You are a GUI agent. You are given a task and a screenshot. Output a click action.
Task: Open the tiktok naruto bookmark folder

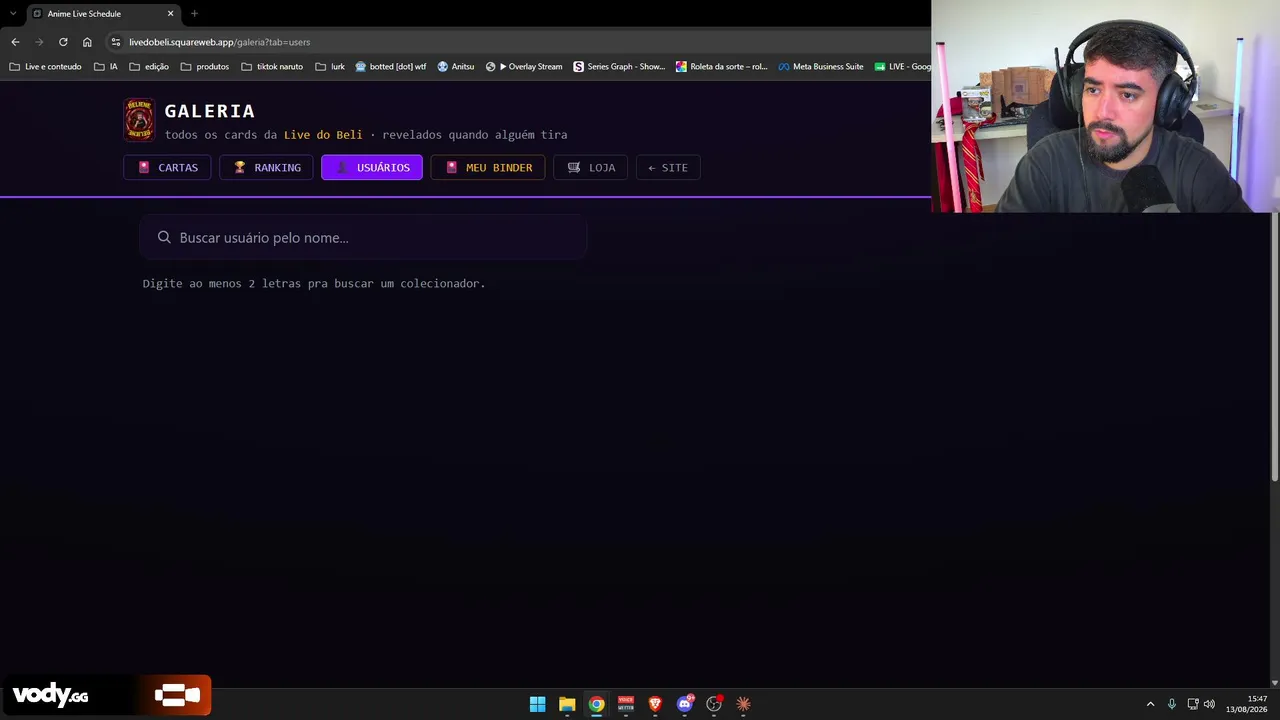click(x=272, y=67)
